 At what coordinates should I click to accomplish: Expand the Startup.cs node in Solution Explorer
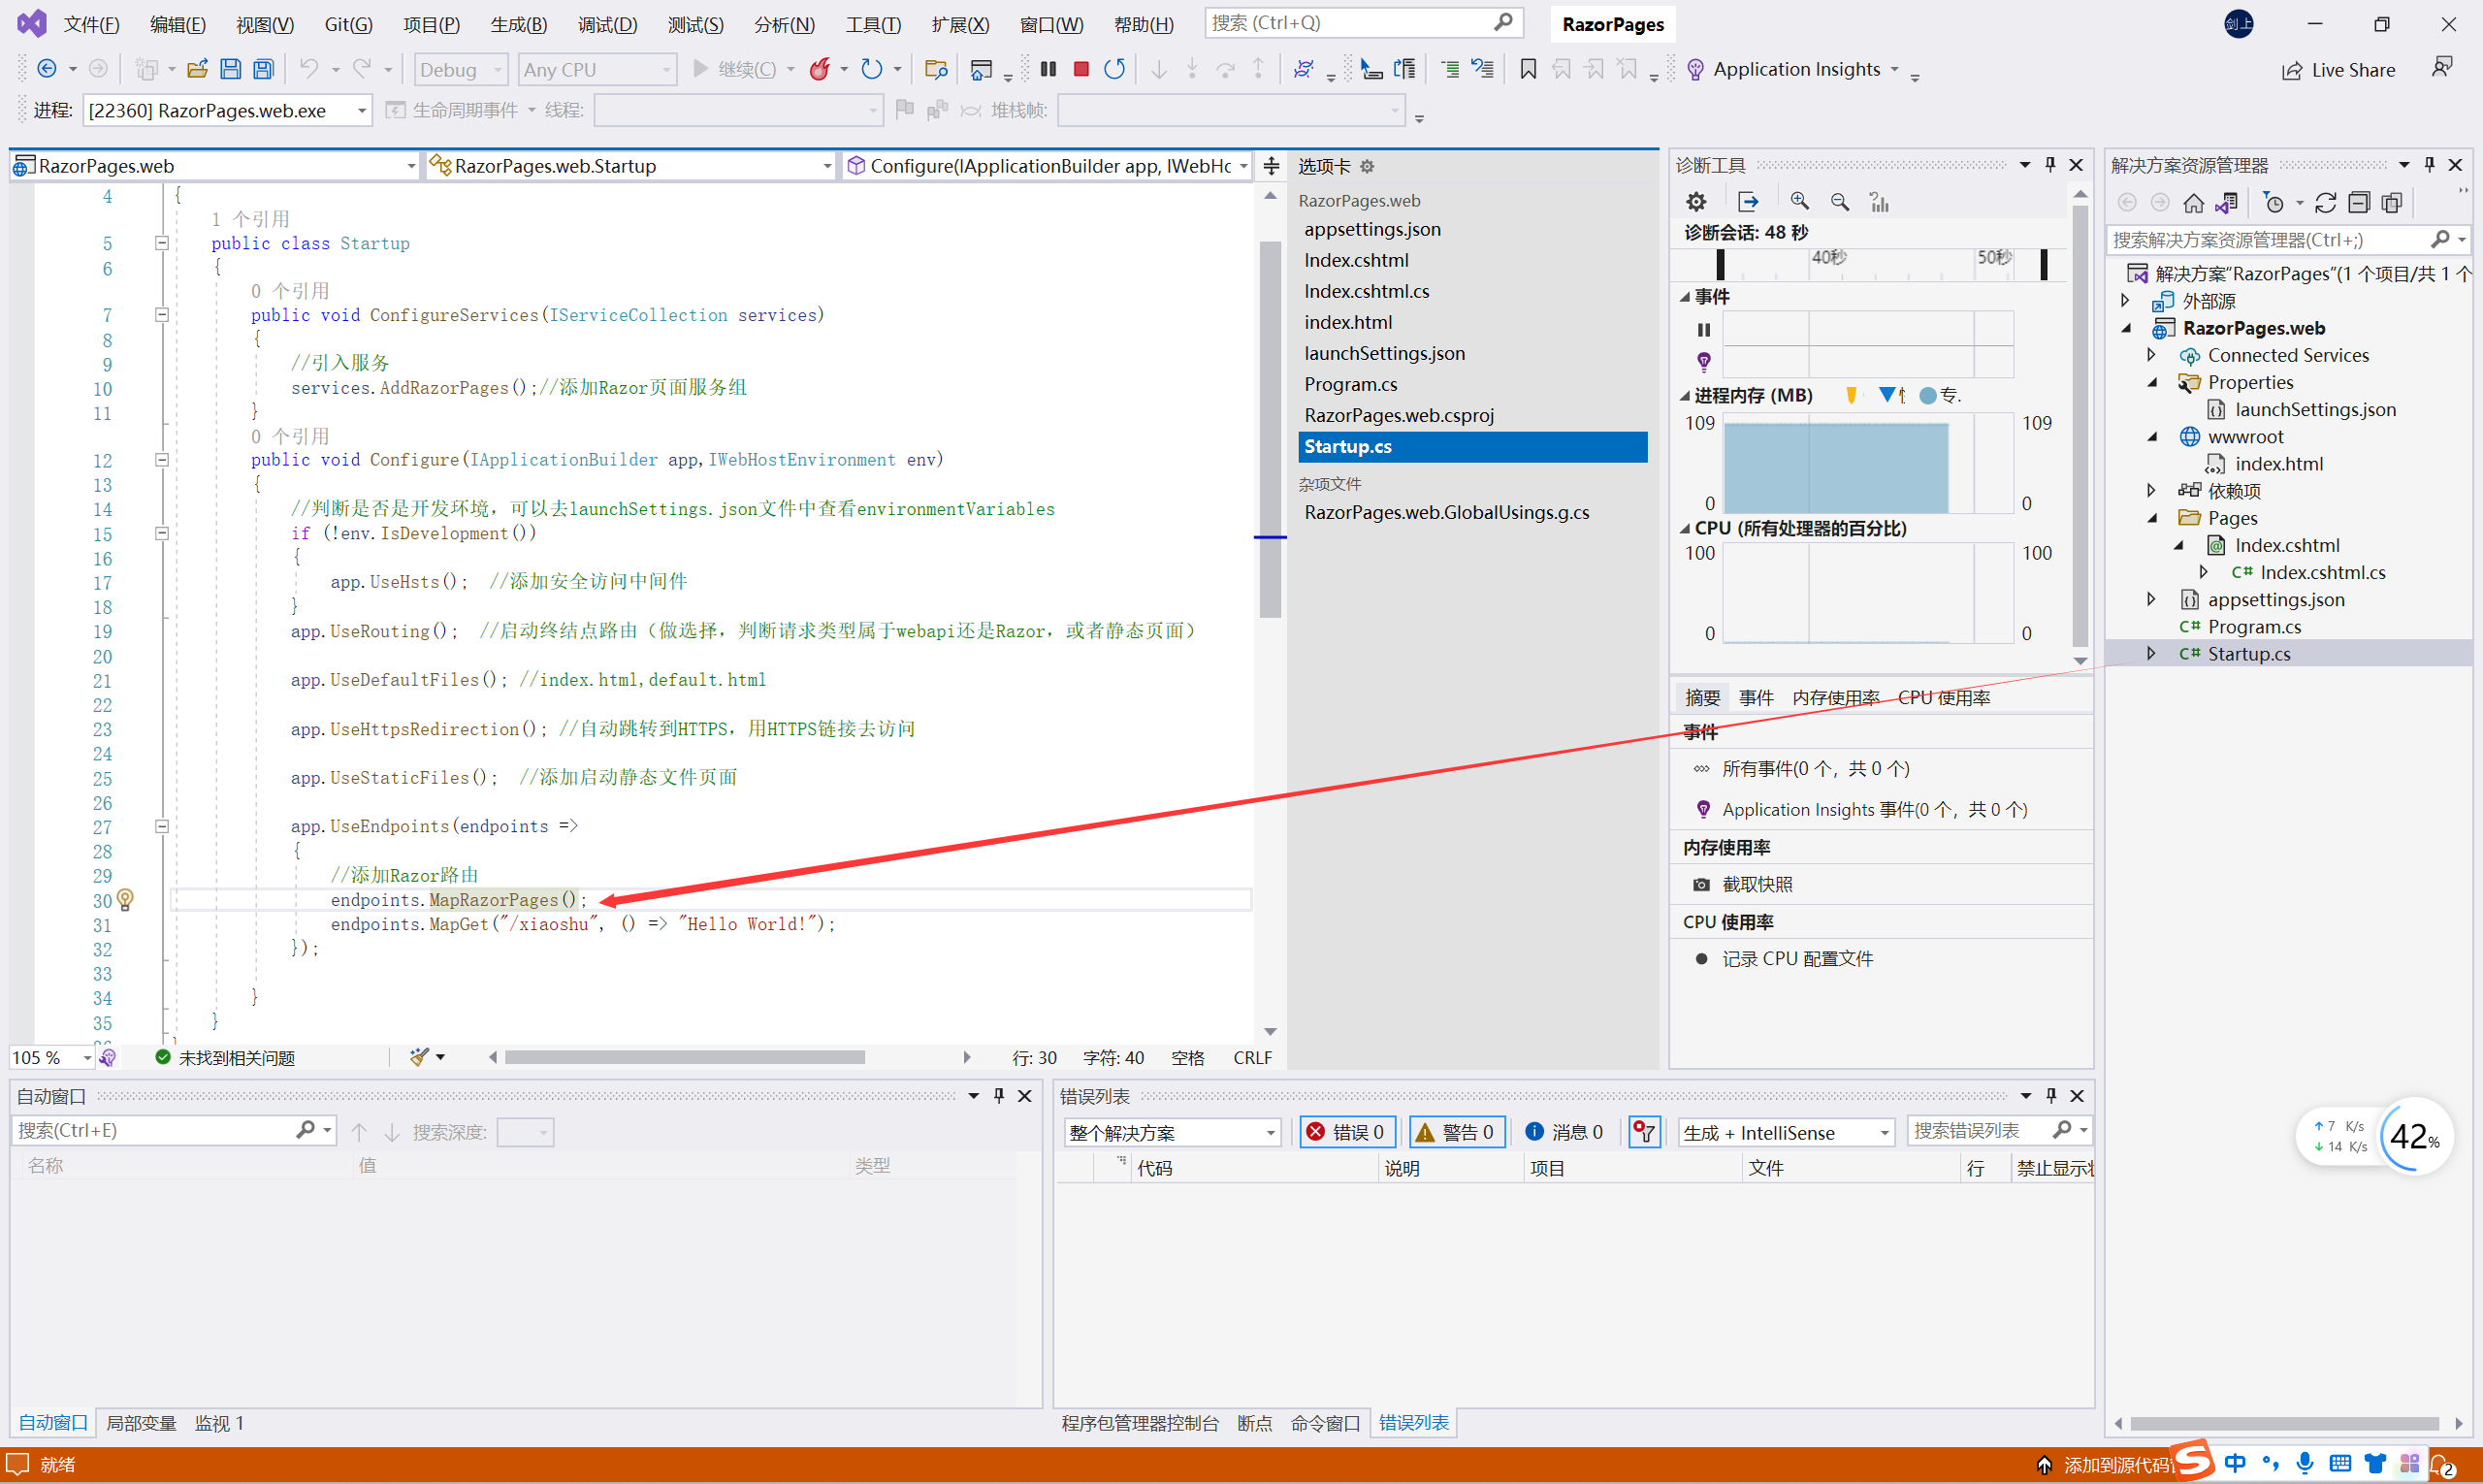(x=2151, y=653)
